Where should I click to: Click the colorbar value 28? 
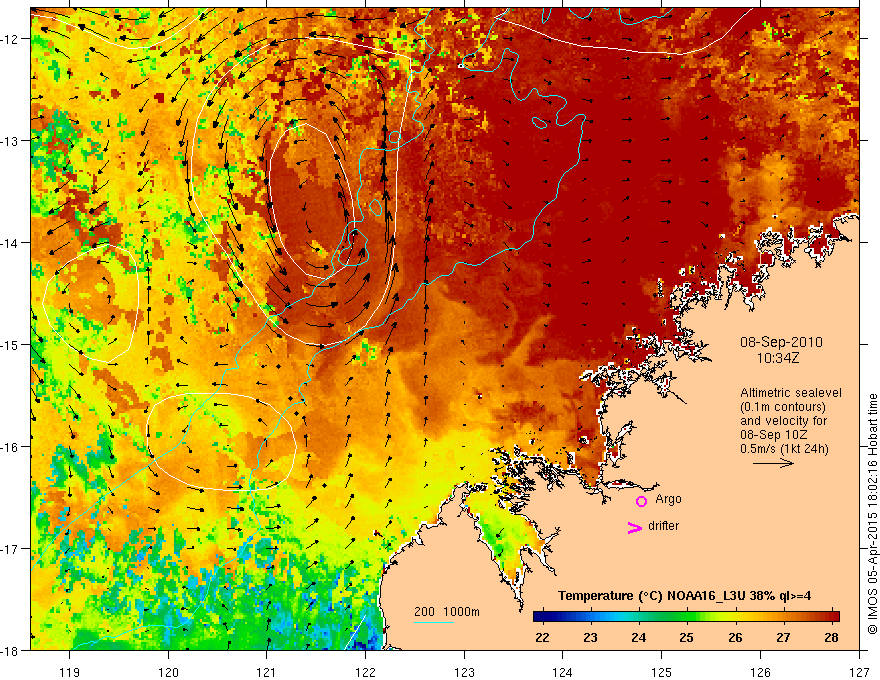[x=832, y=637]
